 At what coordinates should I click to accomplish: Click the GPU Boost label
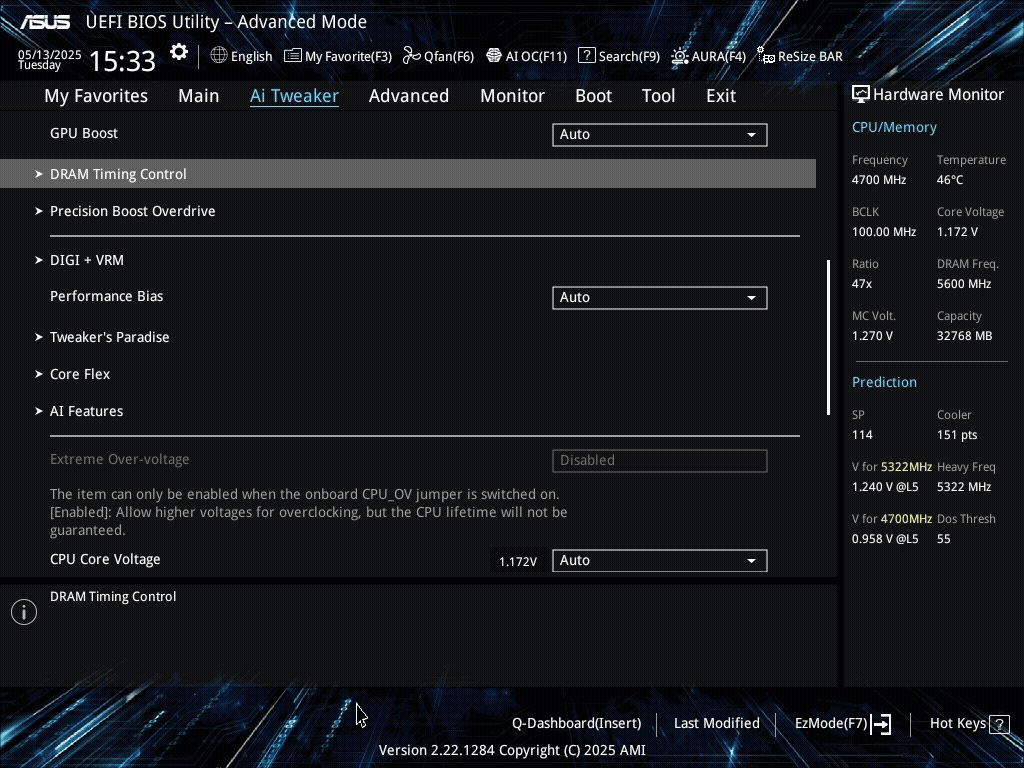84,133
